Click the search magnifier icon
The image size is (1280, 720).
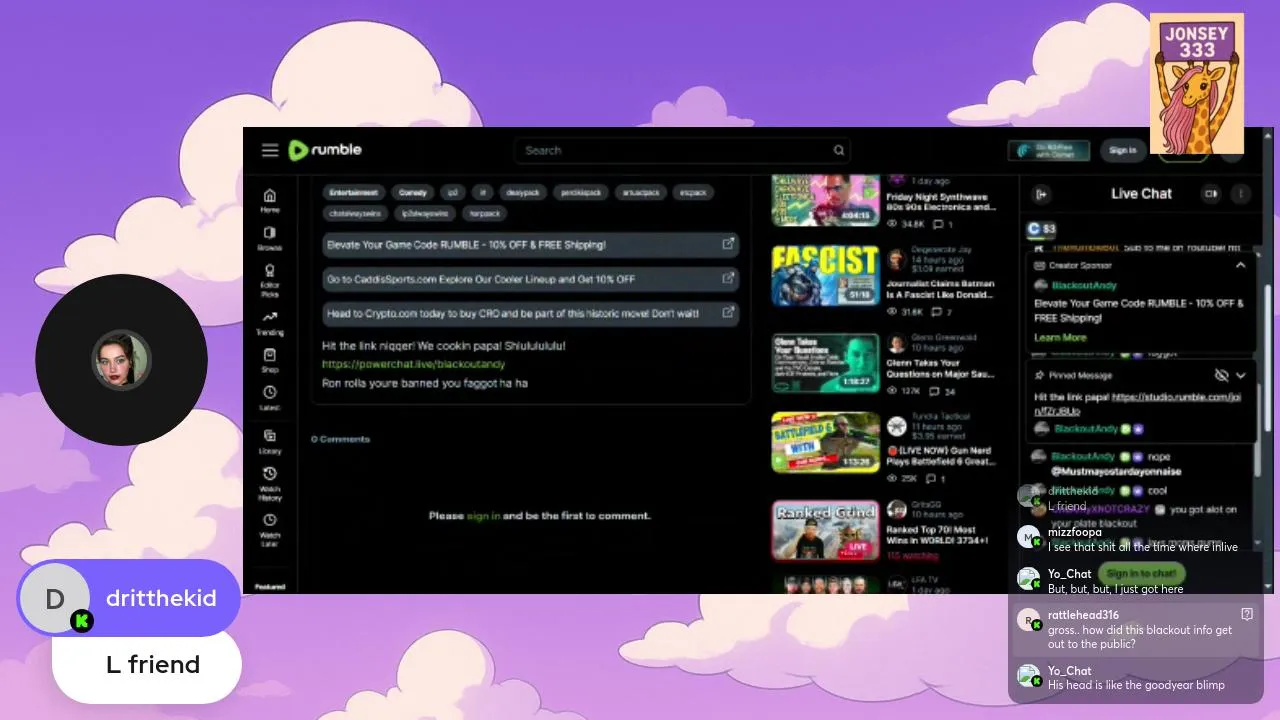coord(839,150)
